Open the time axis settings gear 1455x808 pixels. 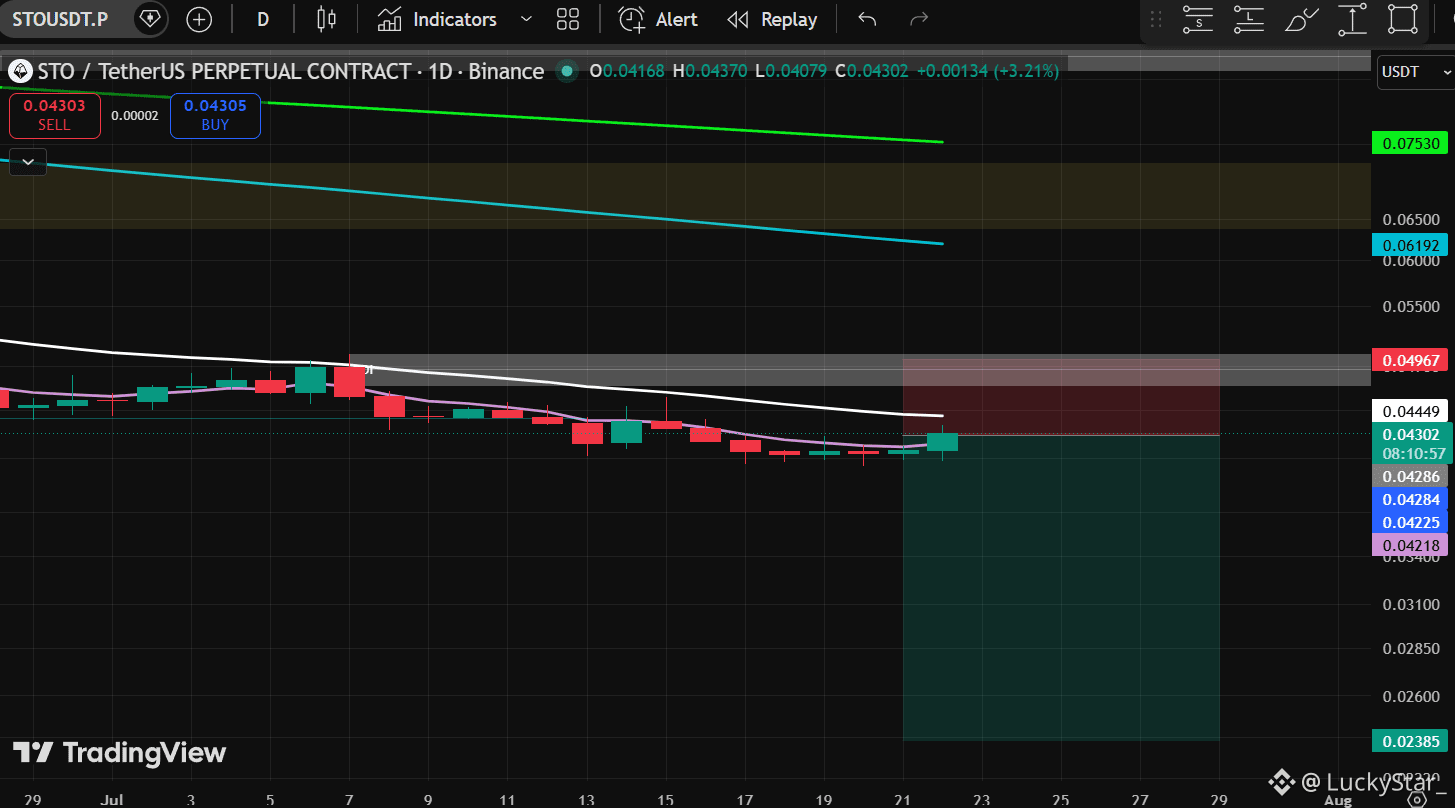(1416, 798)
